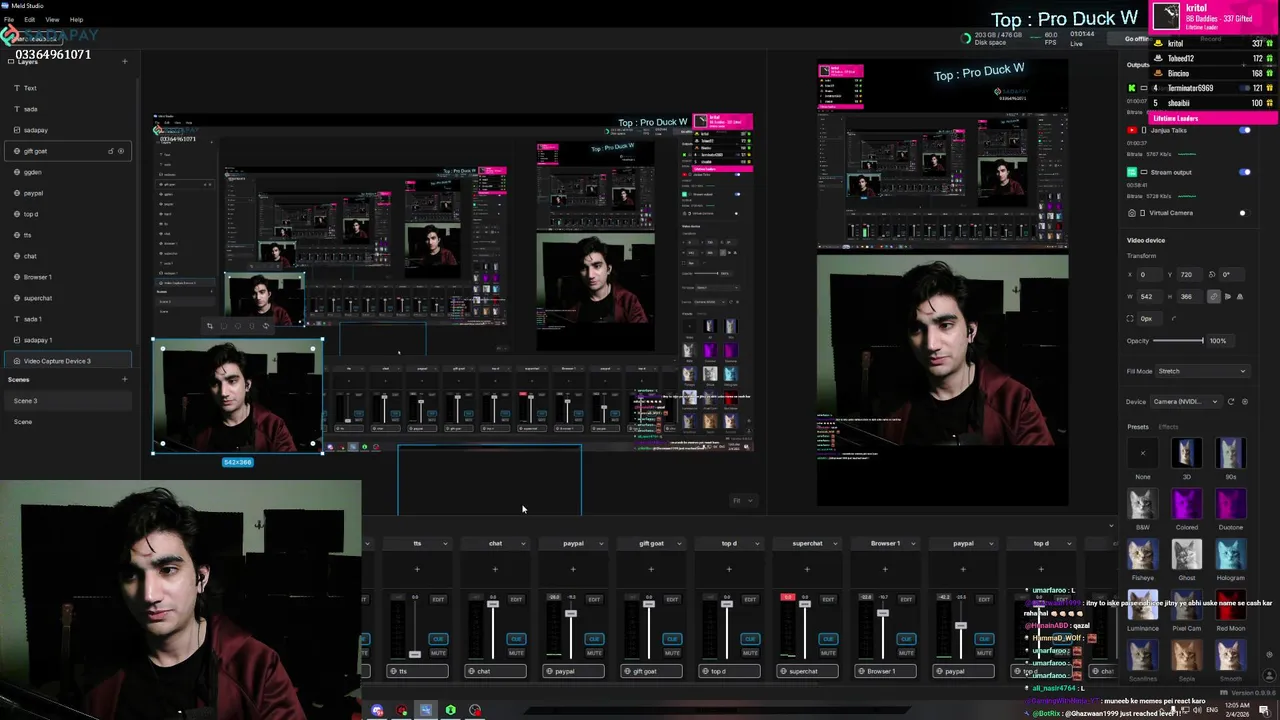This screenshot has height=720, width=1280.
Task: Apply the B&W cat preset
Action: (1143, 503)
